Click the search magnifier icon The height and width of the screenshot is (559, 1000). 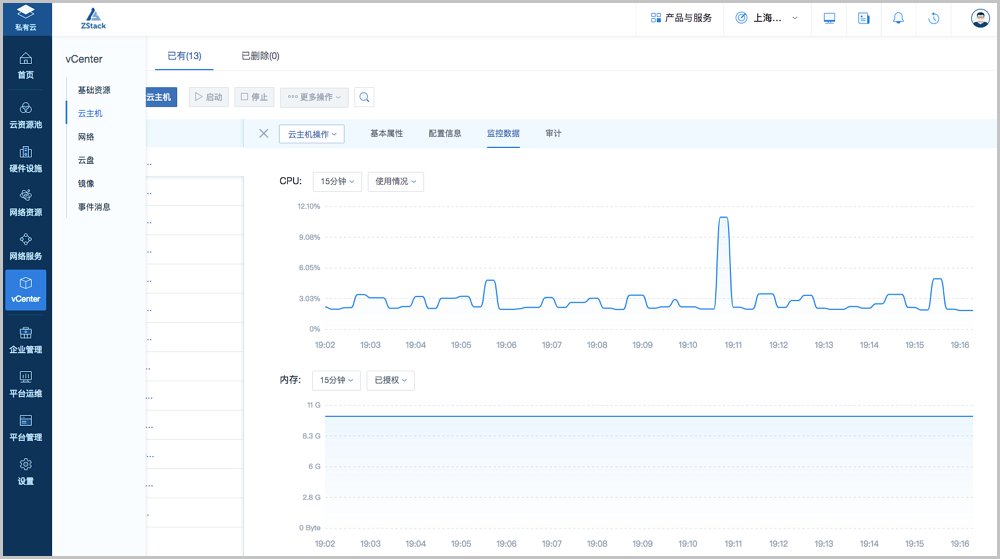coord(365,97)
